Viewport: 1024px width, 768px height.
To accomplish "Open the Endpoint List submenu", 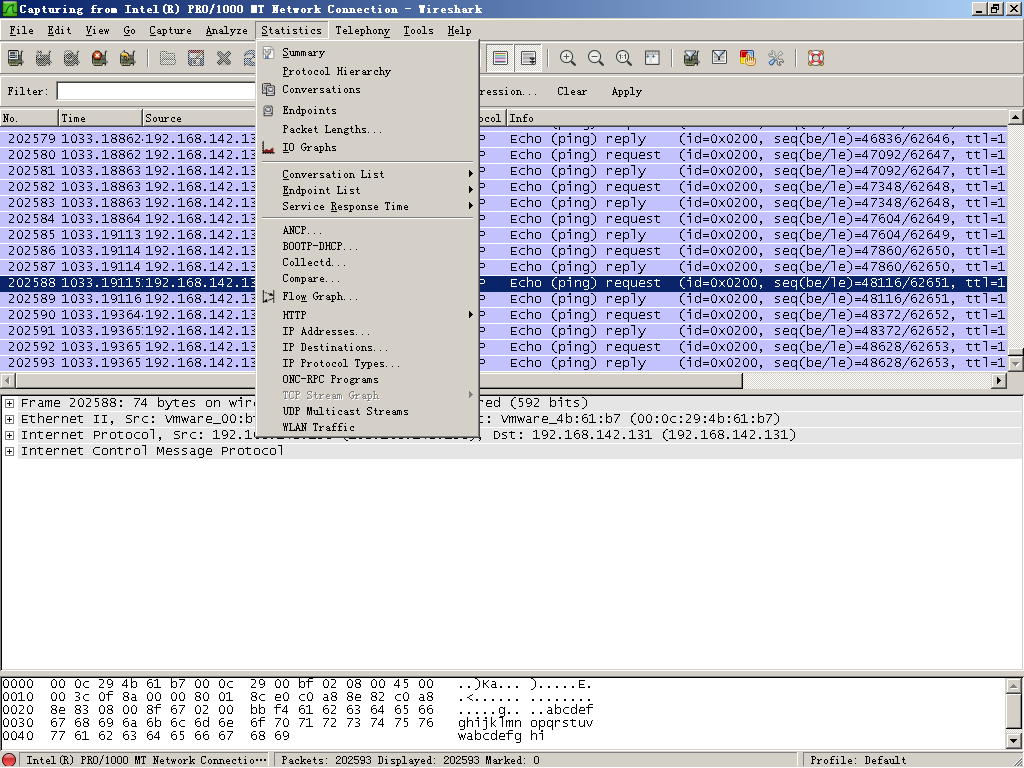I will click(x=368, y=191).
